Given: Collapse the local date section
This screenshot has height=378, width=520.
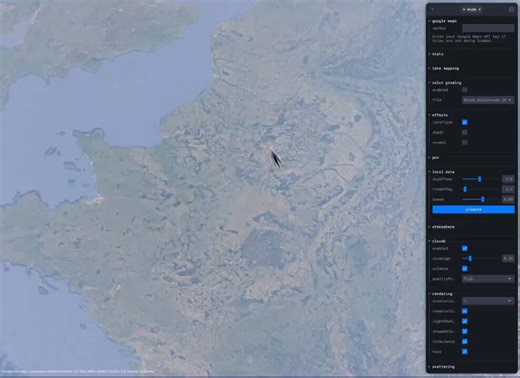Looking at the screenshot, I should tap(443, 172).
